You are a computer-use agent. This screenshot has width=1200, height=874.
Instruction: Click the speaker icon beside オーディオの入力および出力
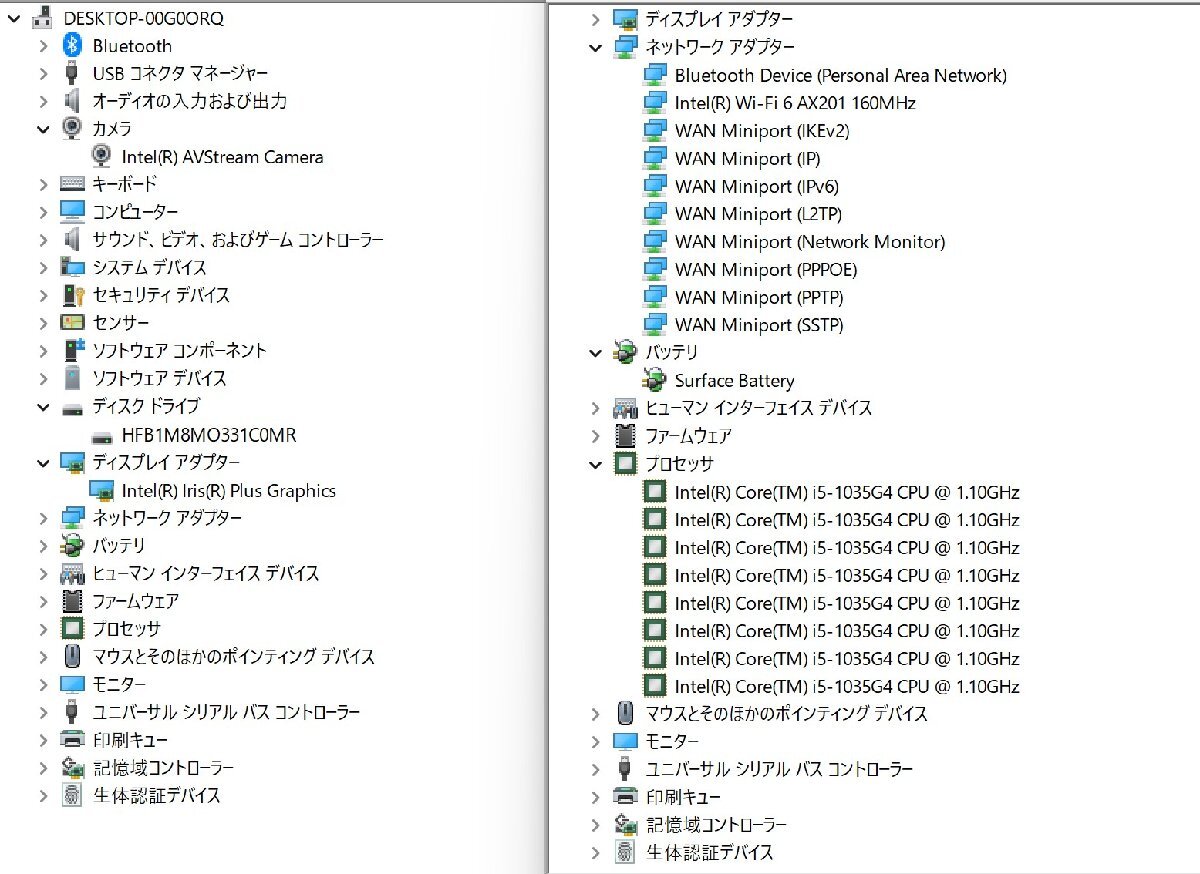[72, 101]
